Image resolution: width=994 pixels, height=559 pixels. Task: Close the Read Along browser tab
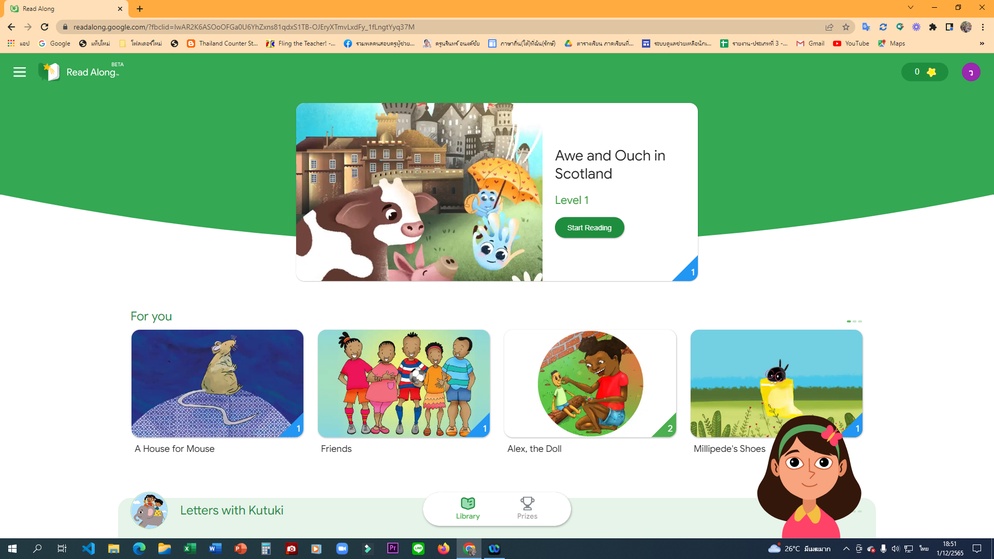(x=120, y=8)
